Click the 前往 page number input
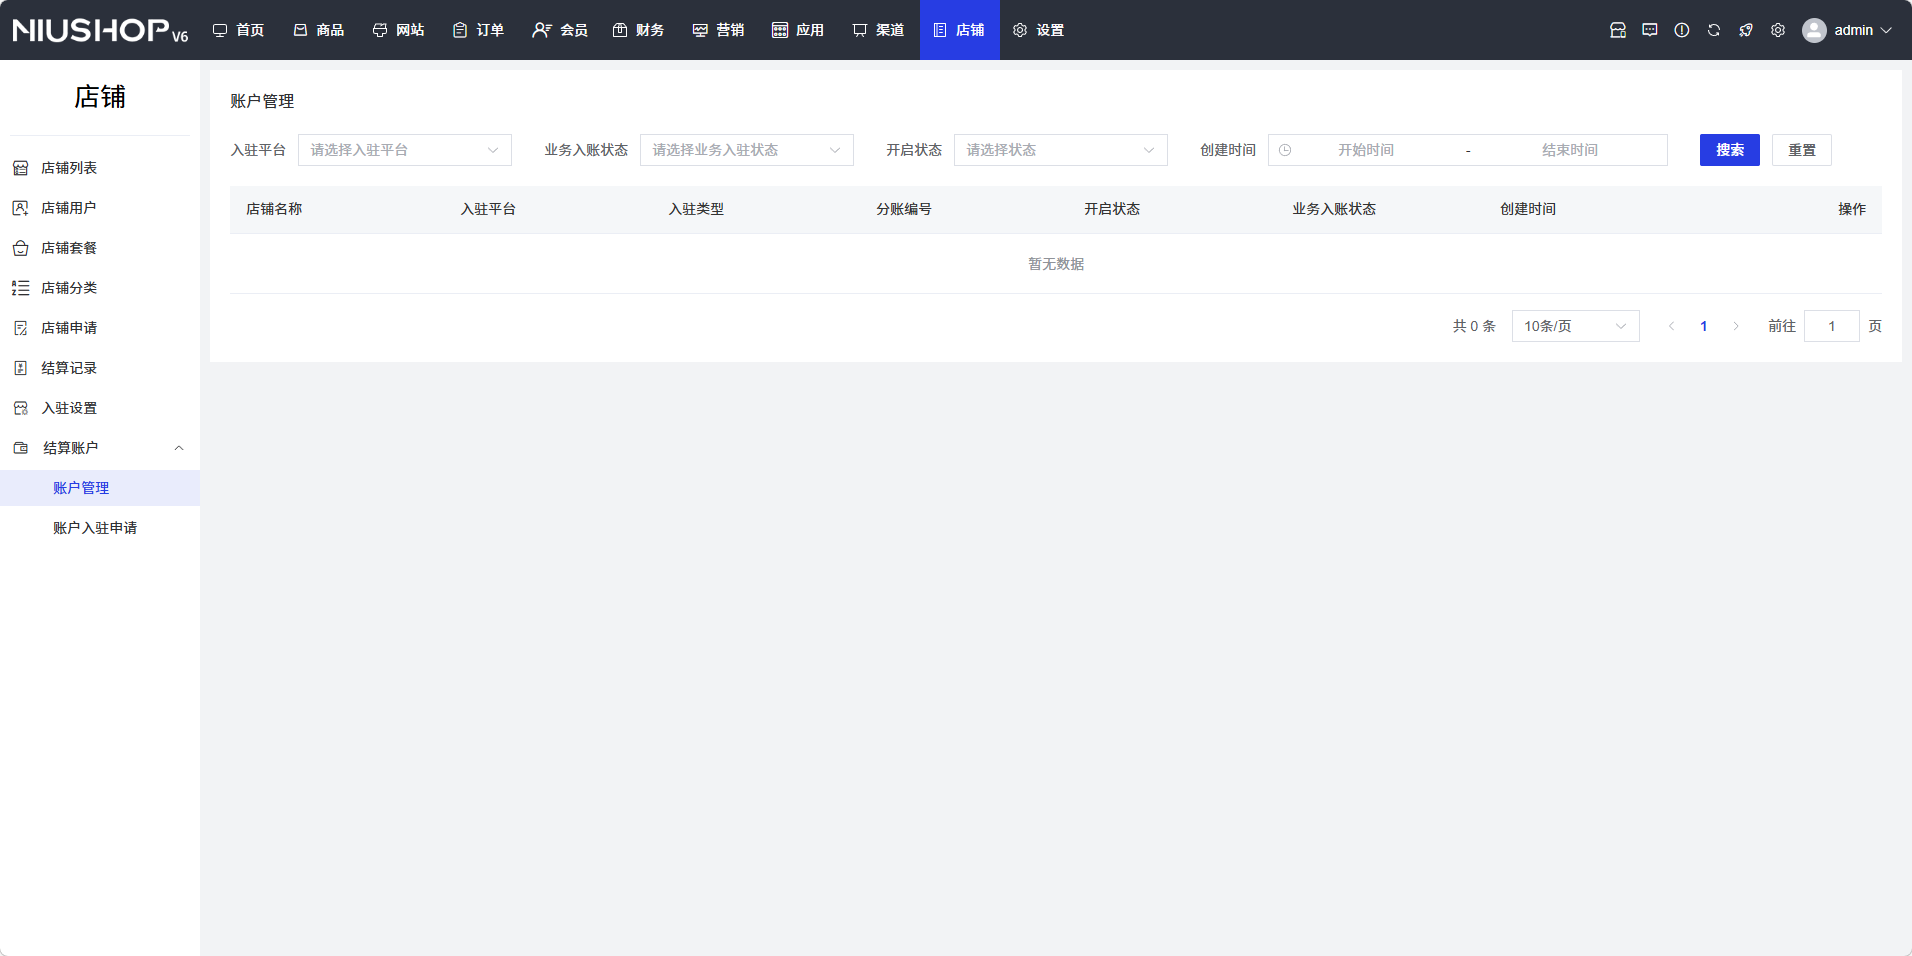1912x956 pixels. 1831,326
